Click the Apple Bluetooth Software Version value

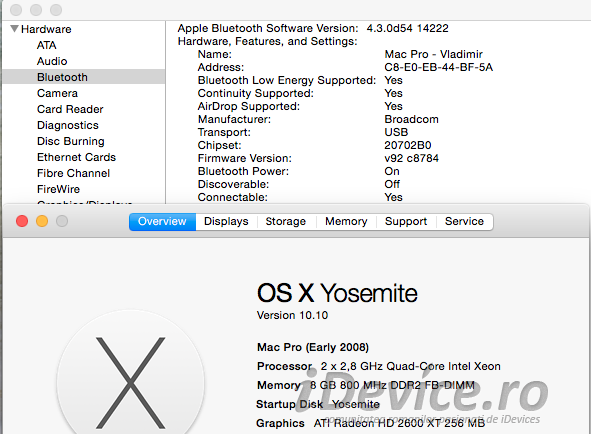[407, 28]
